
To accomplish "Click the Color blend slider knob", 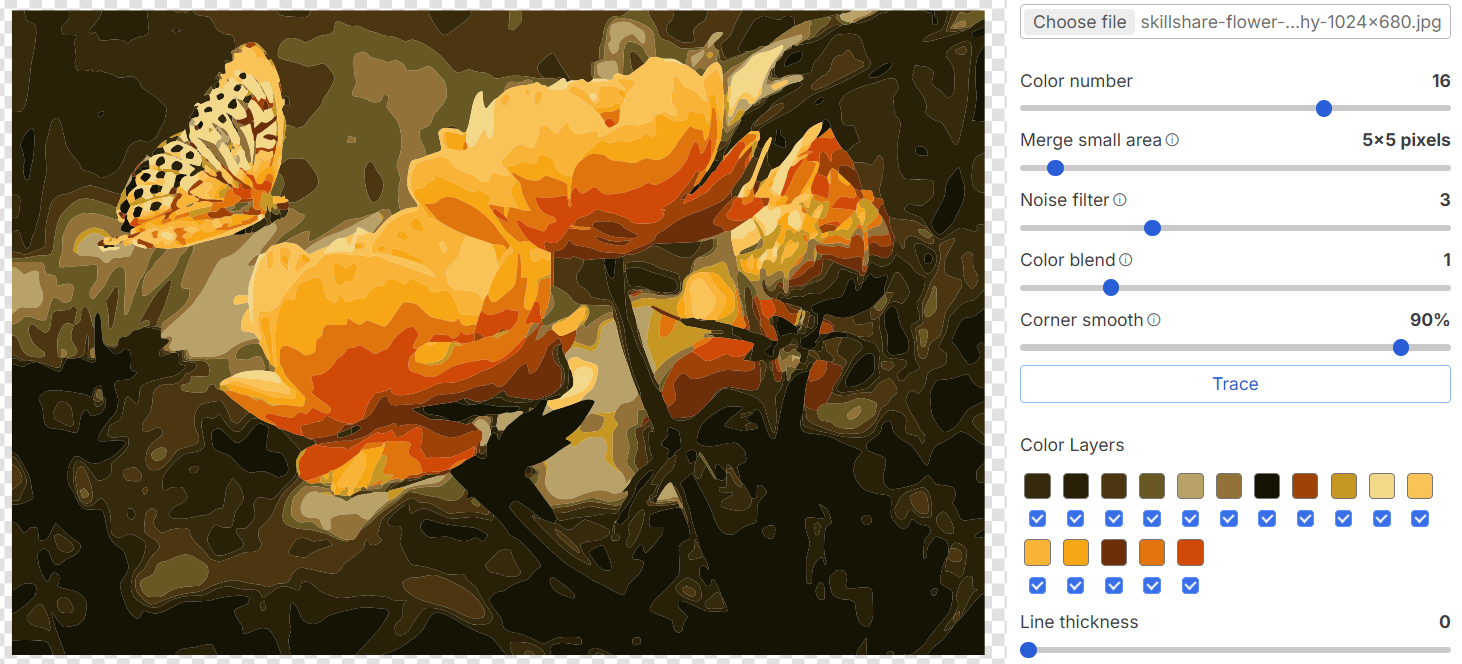I will [1110, 288].
